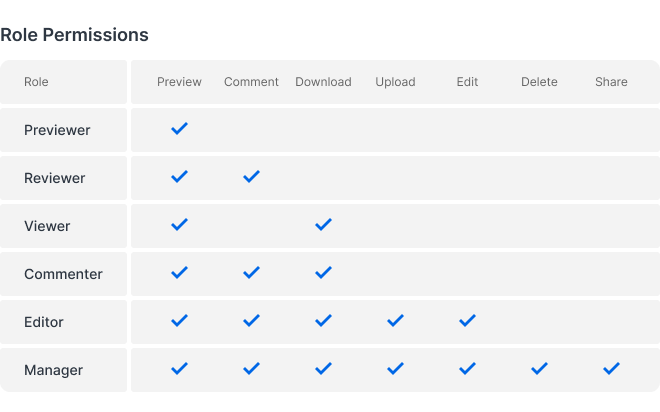The image size is (660, 412).
Task: Select the Manager role row label
Action: pos(53,370)
